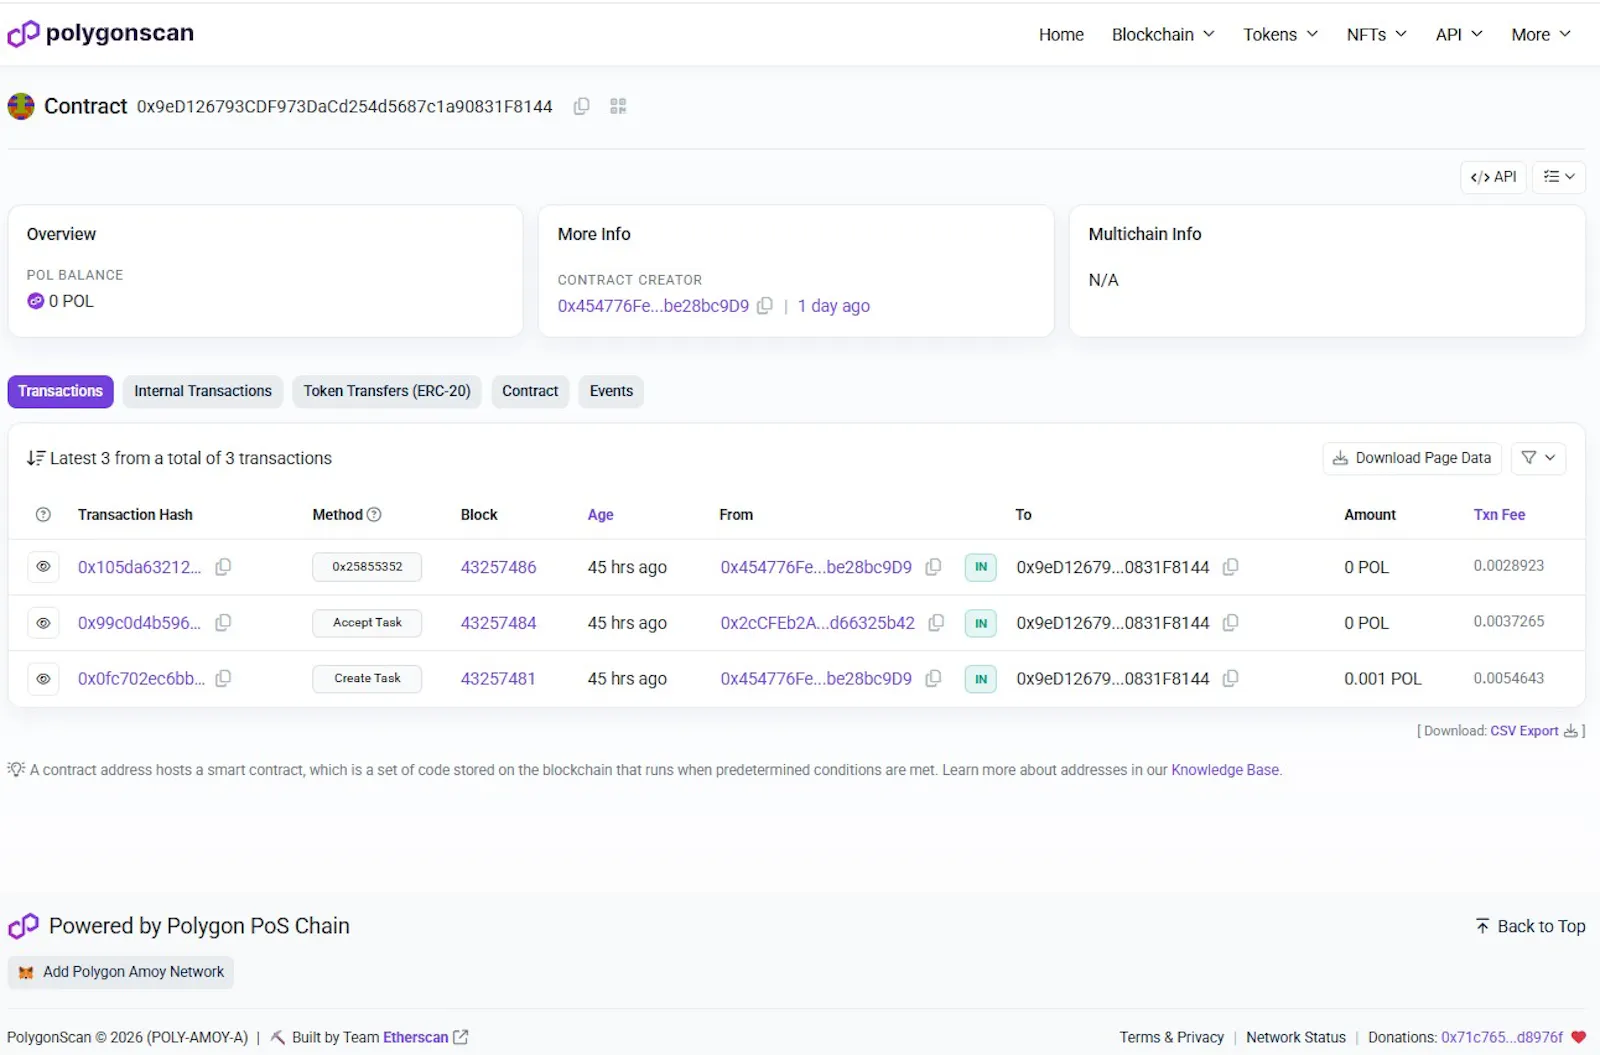Go to Home in the navbar

[x=1061, y=34]
